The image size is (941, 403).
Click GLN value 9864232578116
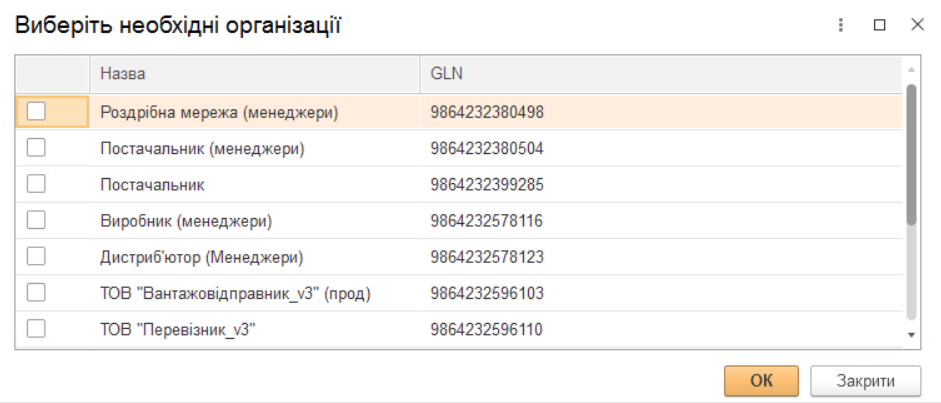click(x=487, y=221)
